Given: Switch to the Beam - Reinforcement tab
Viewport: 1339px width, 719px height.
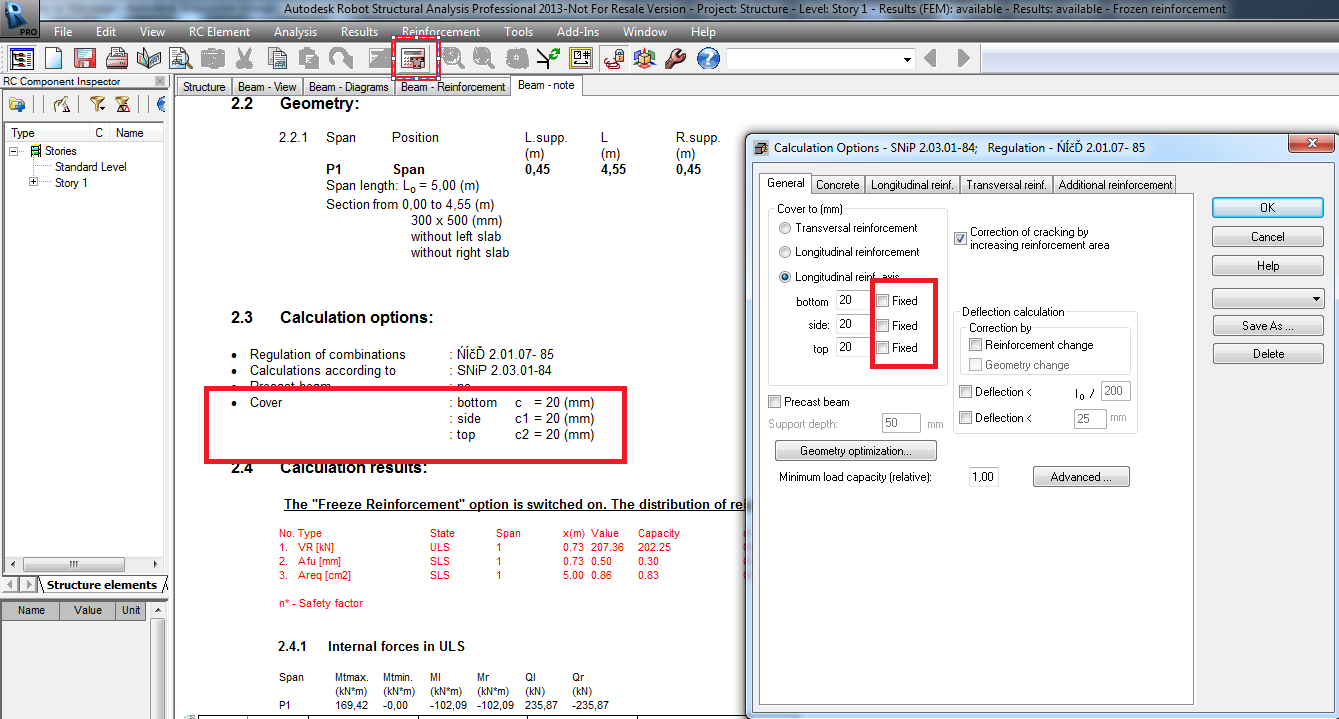Looking at the screenshot, I should [x=453, y=87].
